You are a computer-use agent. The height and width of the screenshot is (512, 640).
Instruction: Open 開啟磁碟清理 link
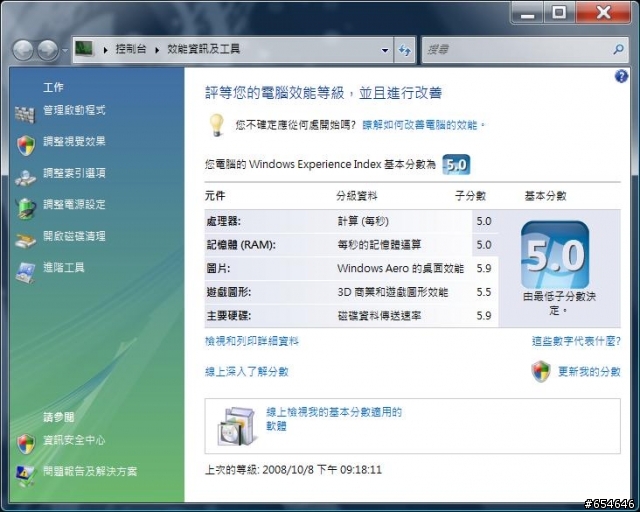tap(74, 236)
